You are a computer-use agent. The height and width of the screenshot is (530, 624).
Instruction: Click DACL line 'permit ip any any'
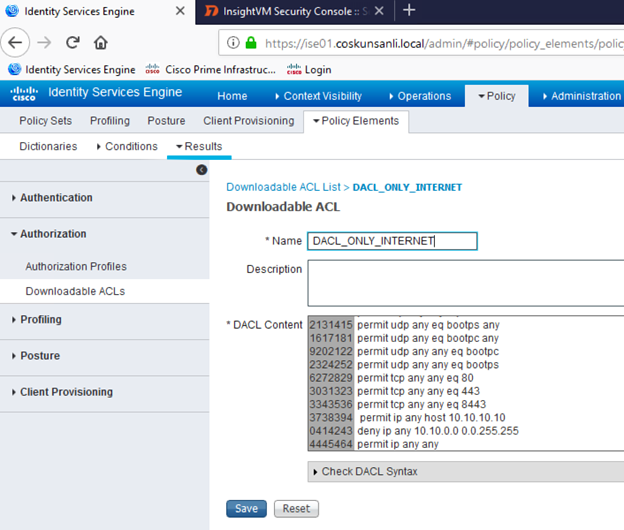[398, 444]
